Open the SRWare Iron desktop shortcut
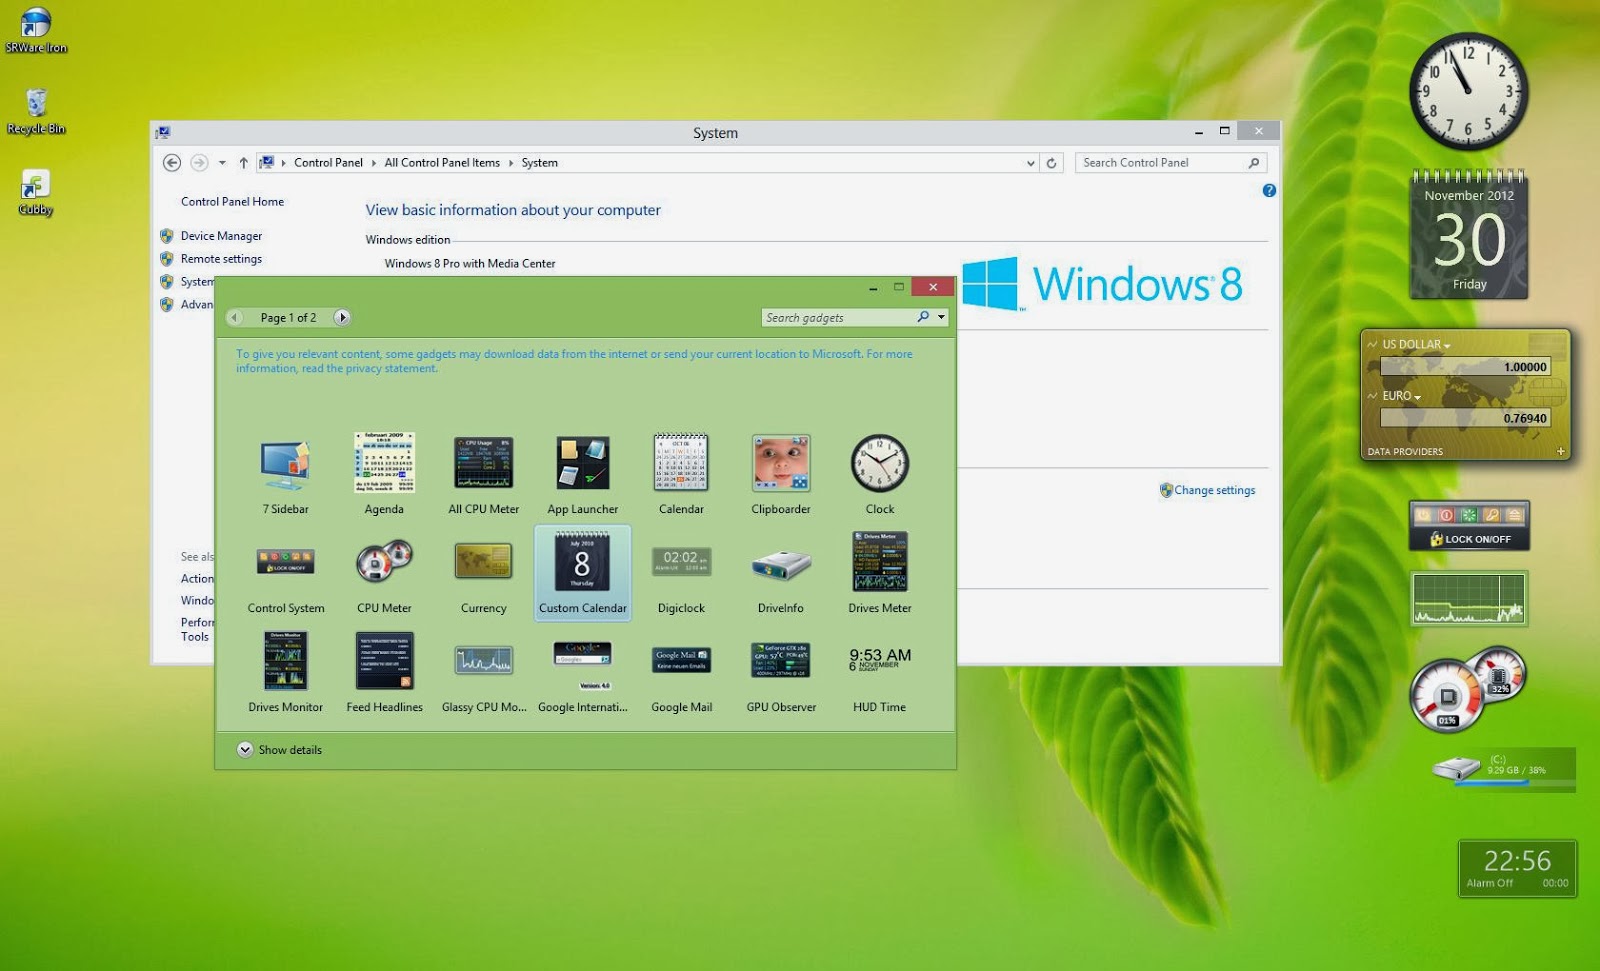The height and width of the screenshot is (971, 1600). 36,30
